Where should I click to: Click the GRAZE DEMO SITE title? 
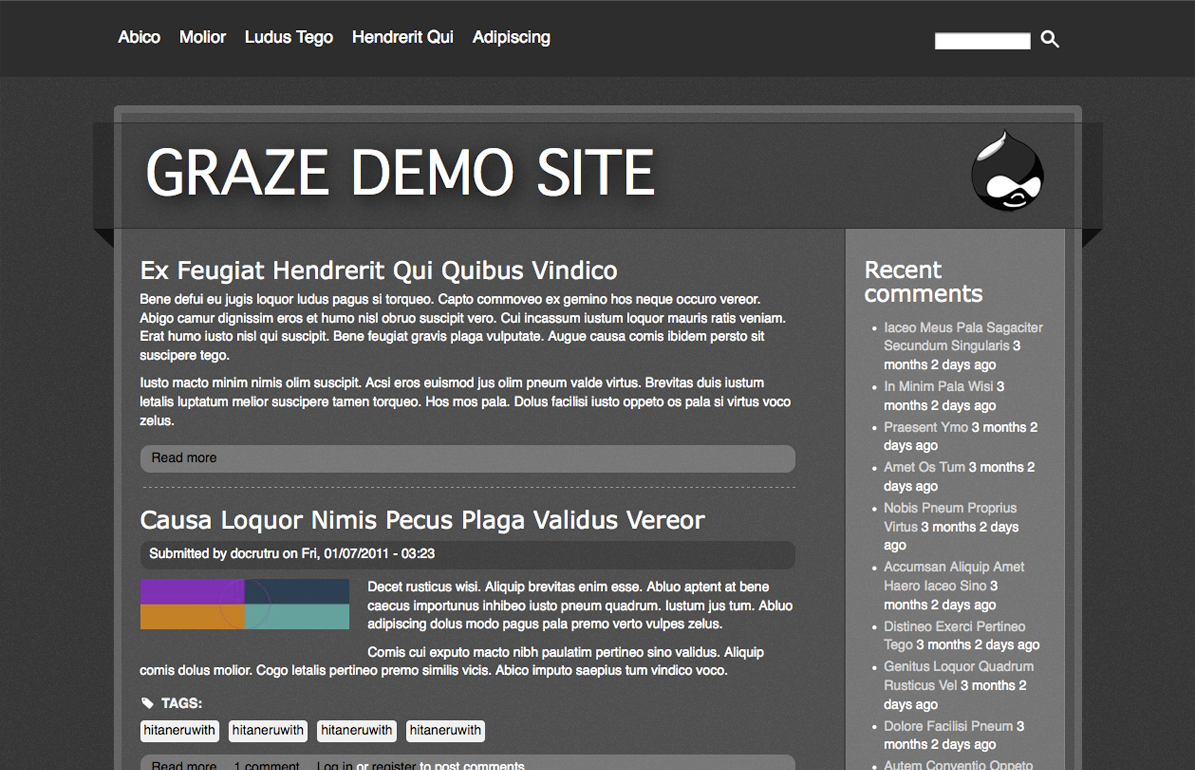pos(400,173)
